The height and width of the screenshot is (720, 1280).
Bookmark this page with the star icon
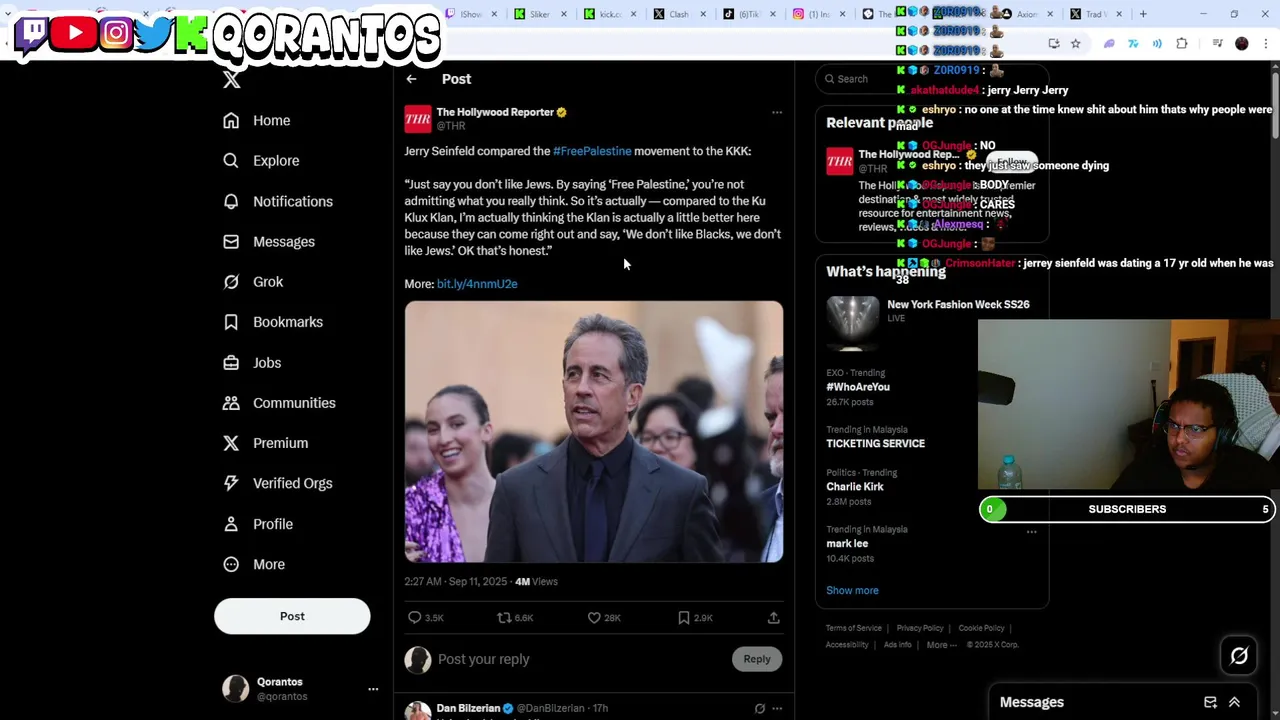(1075, 44)
